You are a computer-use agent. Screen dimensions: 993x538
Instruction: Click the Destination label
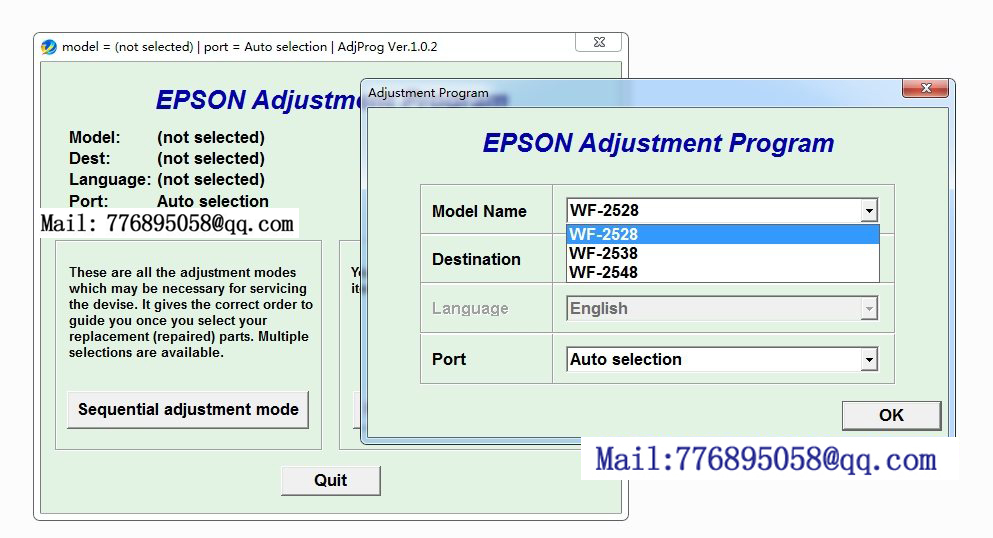(x=476, y=260)
